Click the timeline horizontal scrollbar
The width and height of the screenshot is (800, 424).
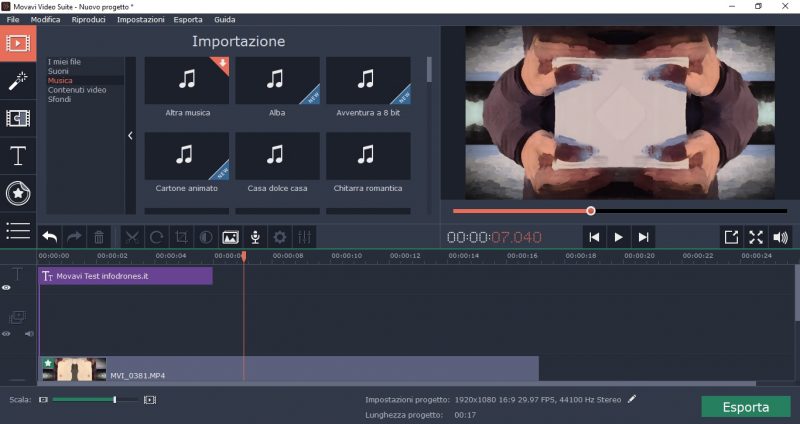click(396, 383)
